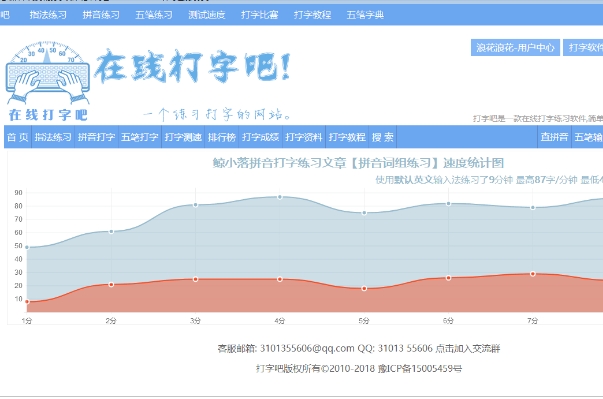The height and width of the screenshot is (399, 603).
Task: Open 打字资料 in the main navigation
Action: (304, 137)
